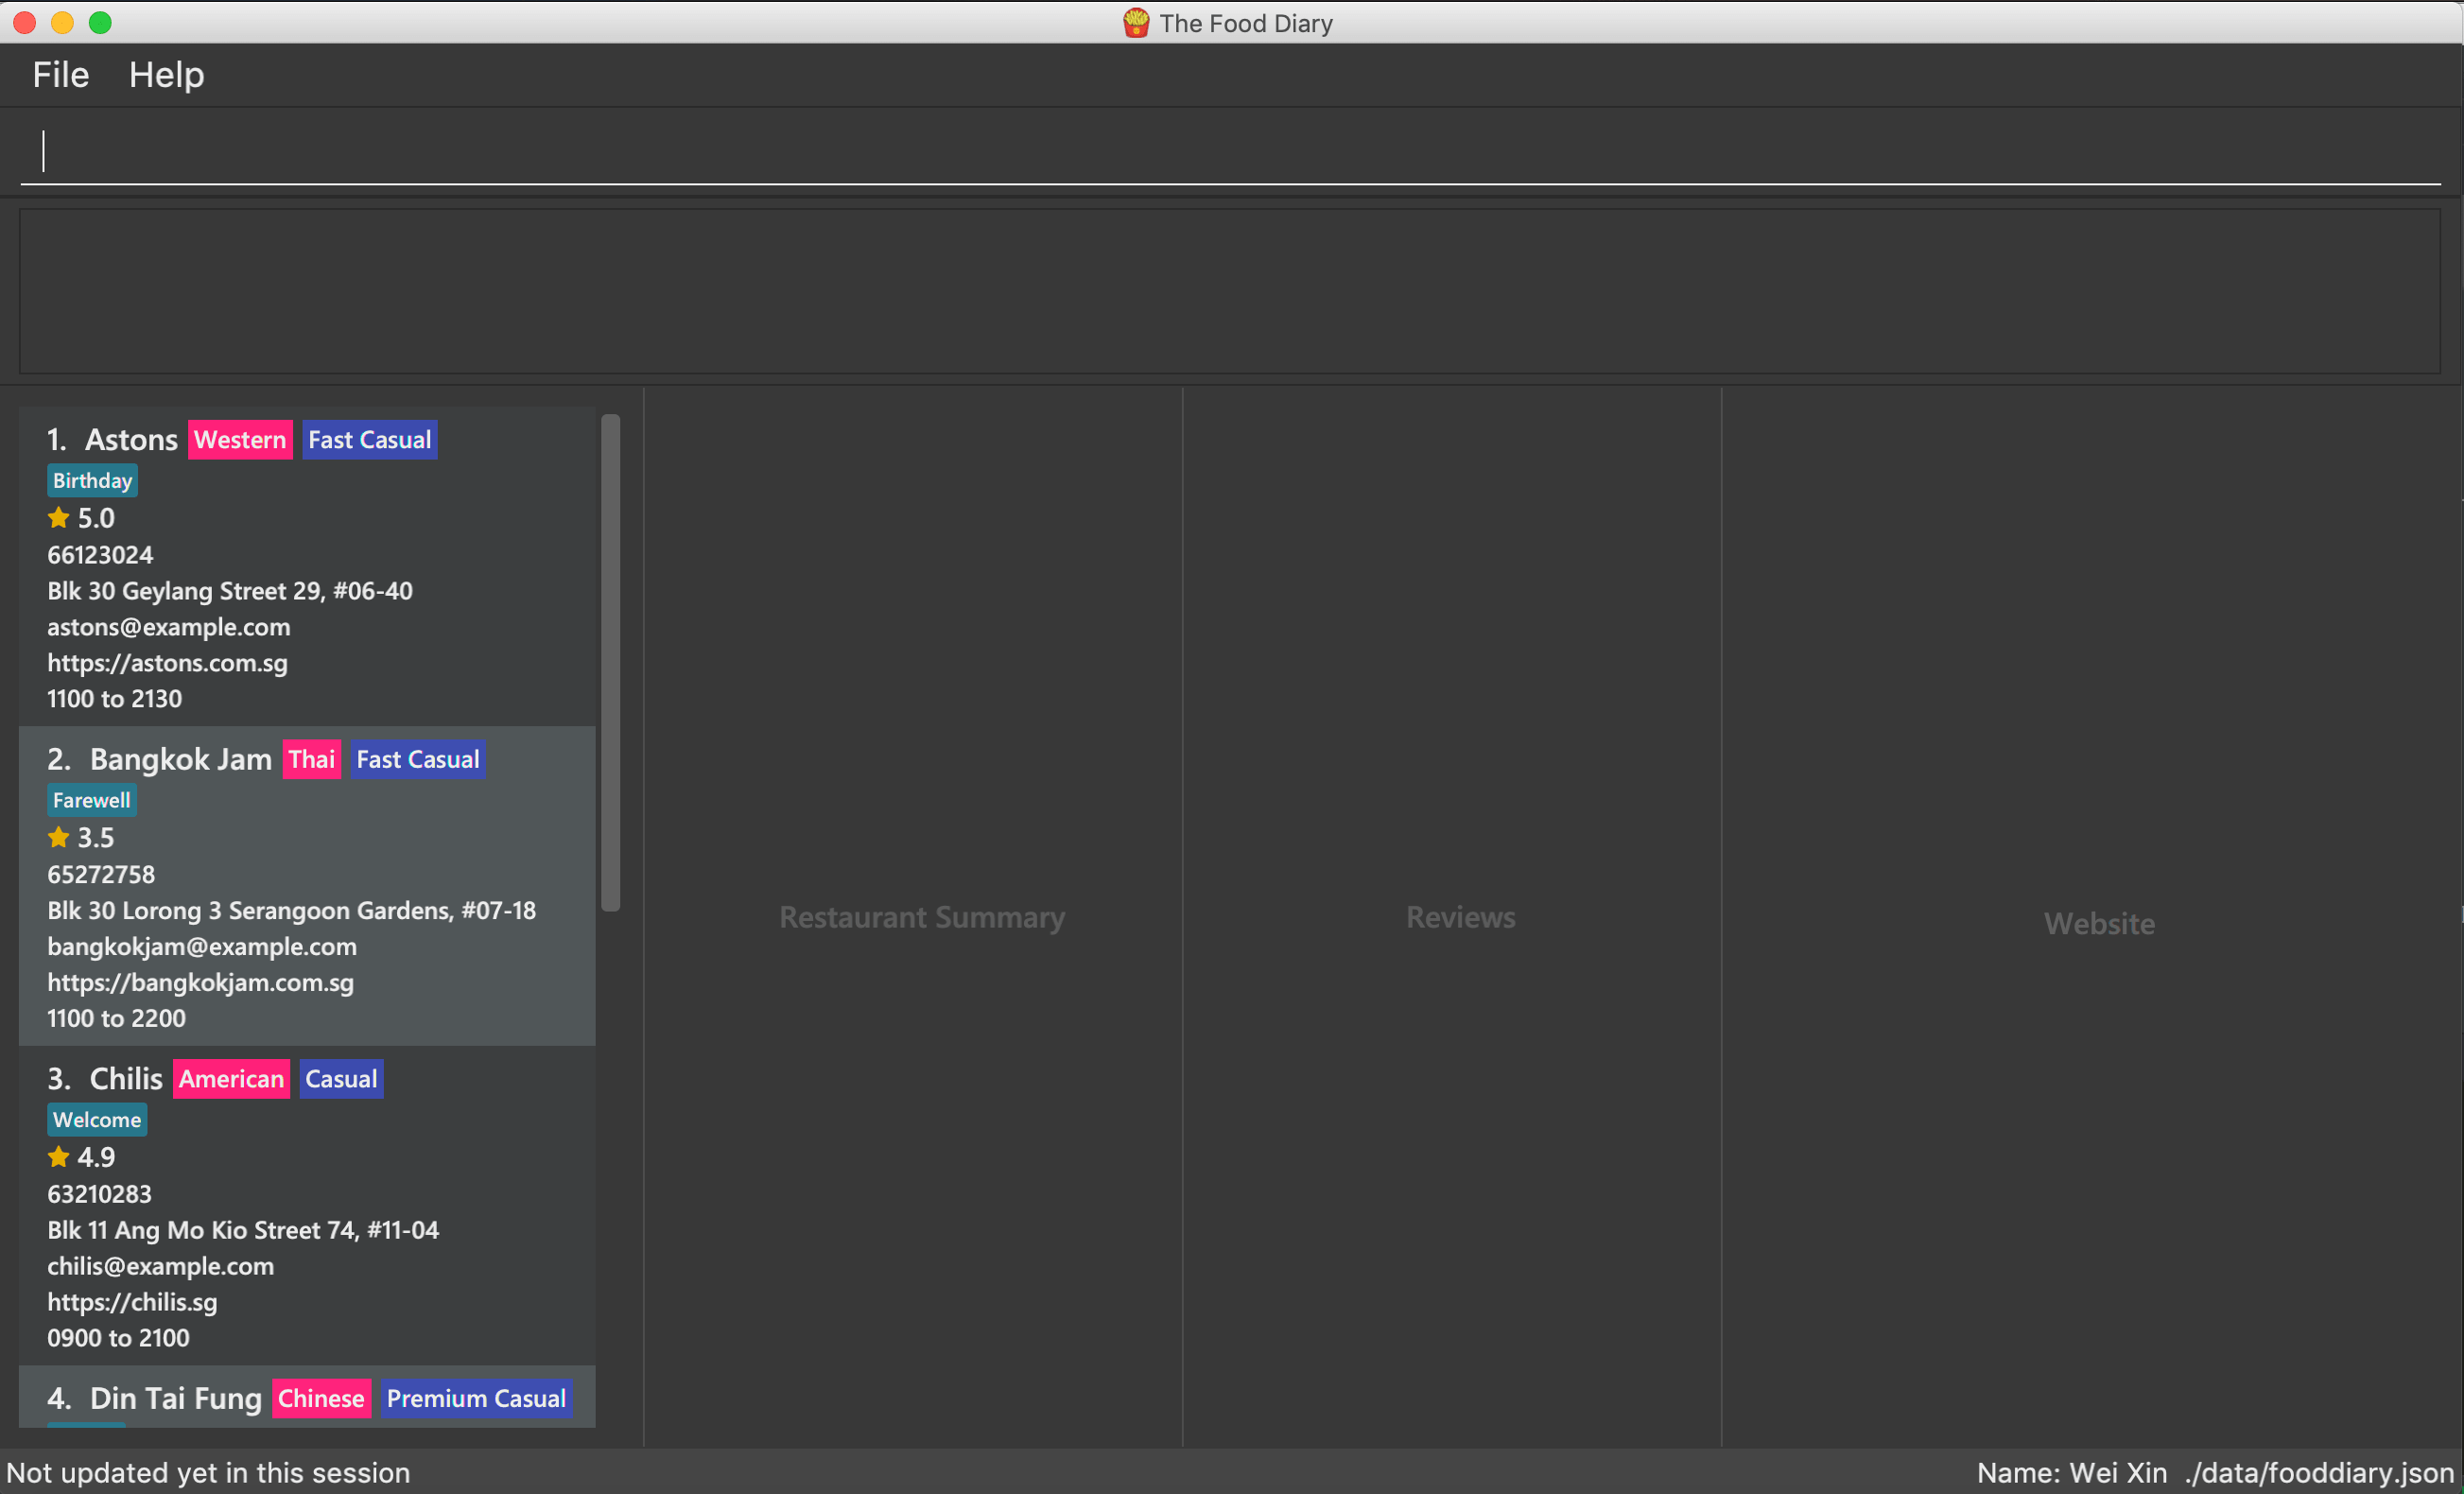
Task: Click the star icon beside 5.0 rating
Action: (x=58, y=518)
